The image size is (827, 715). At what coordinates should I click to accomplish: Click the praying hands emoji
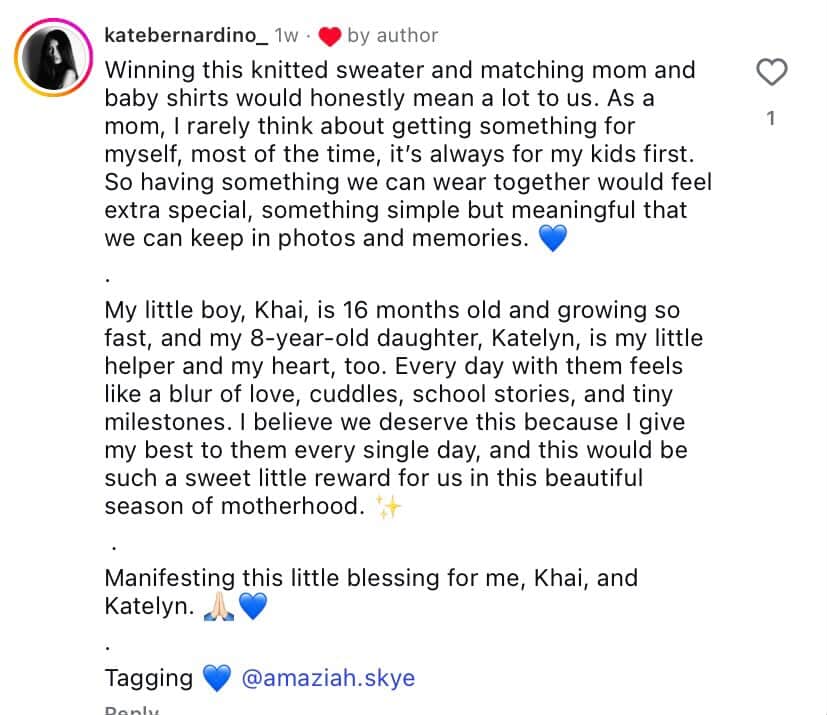click(218, 607)
